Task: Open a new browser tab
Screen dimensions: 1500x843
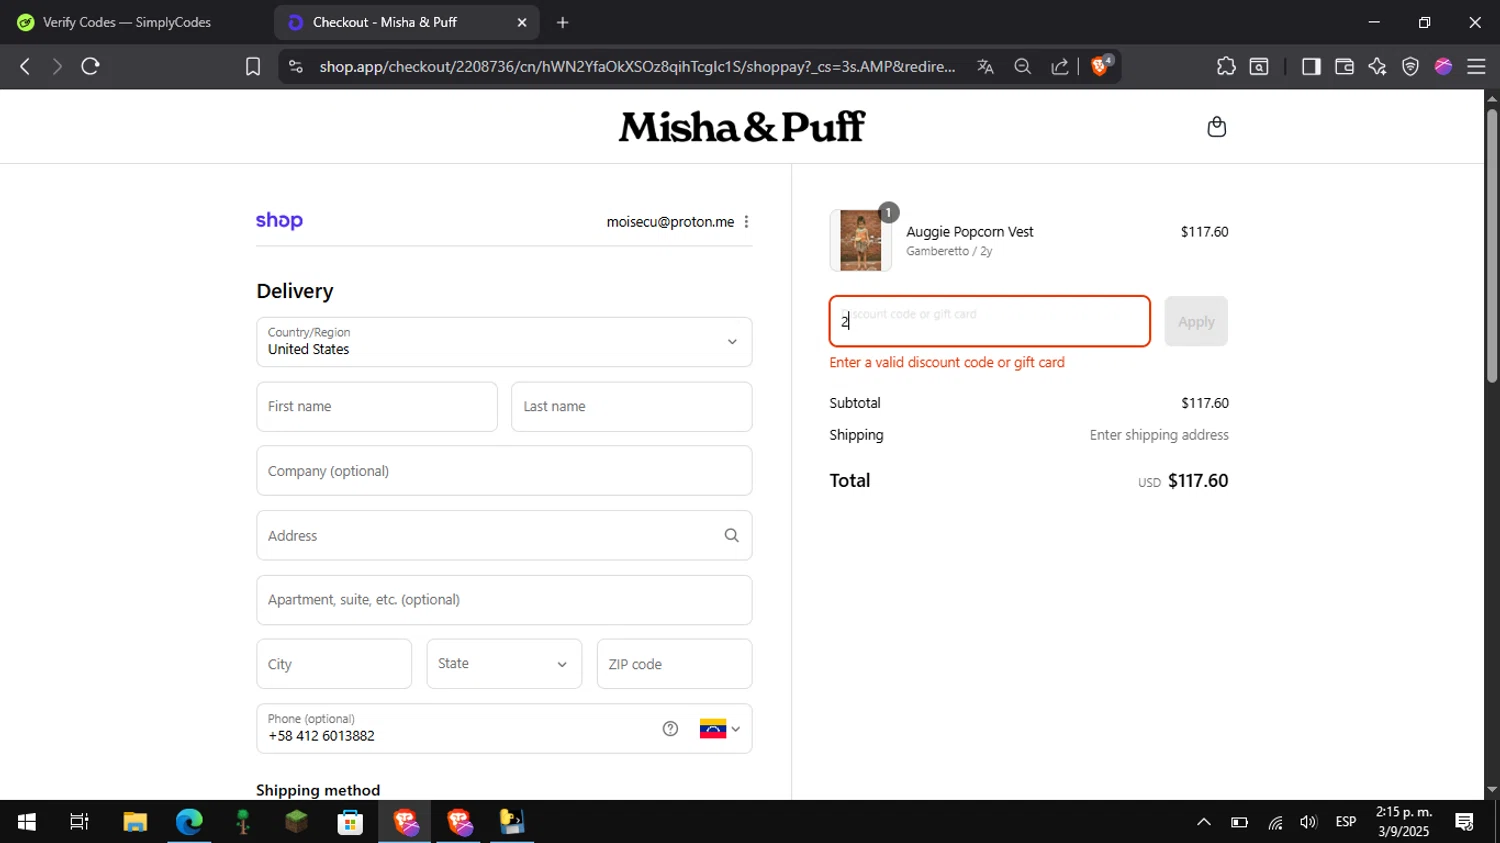Action: point(563,22)
